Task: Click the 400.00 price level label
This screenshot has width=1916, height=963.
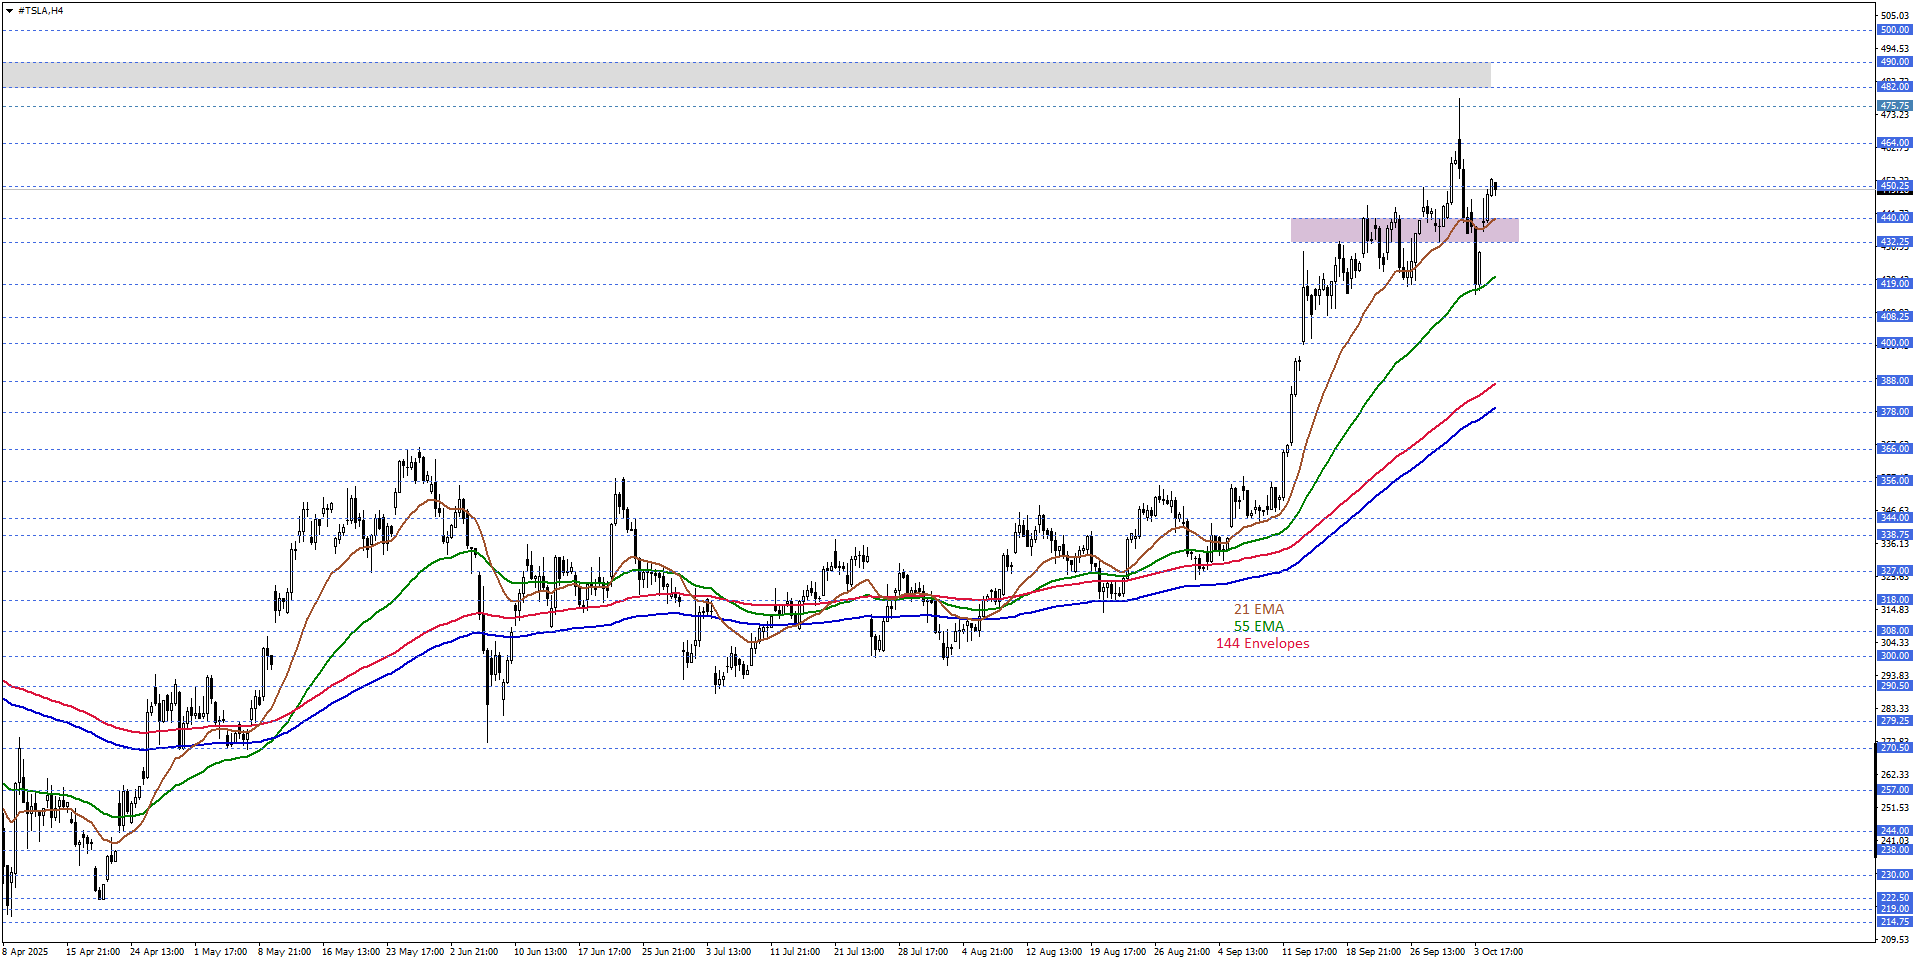Action: (x=1894, y=343)
